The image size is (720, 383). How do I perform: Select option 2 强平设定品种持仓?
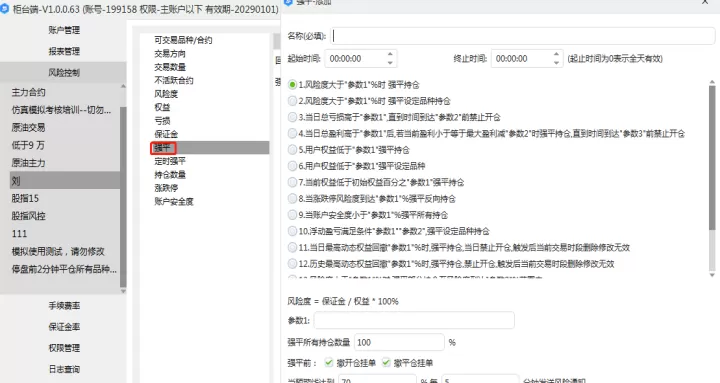(292, 101)
